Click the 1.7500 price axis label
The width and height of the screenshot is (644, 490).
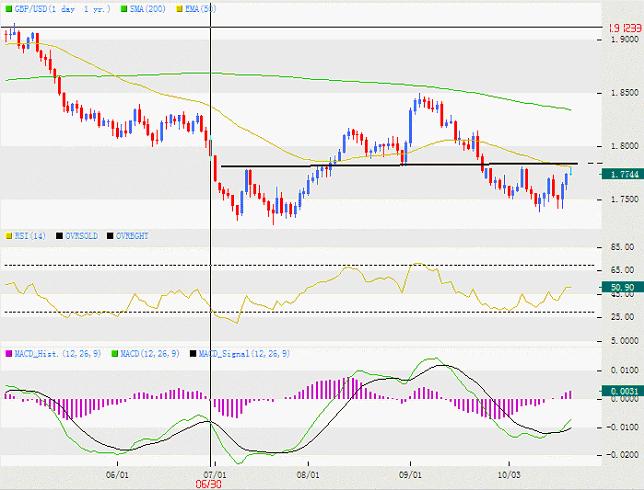coord(625,199)
